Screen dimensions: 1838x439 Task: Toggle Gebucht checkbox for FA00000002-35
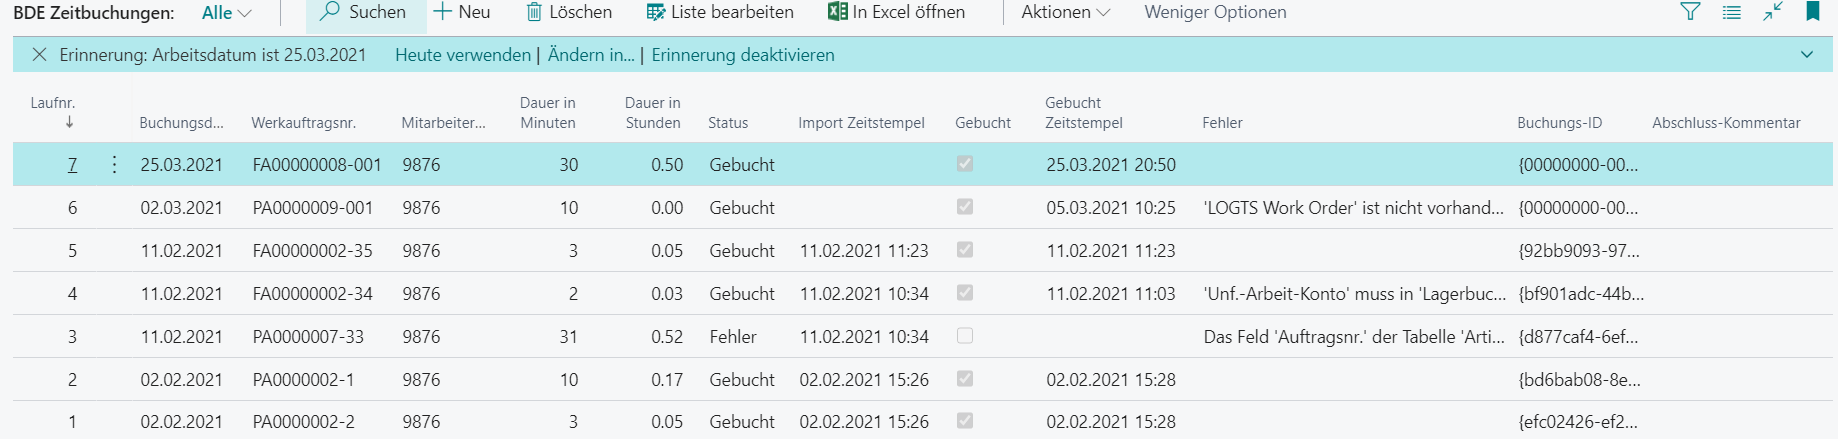tap(965, 250)
